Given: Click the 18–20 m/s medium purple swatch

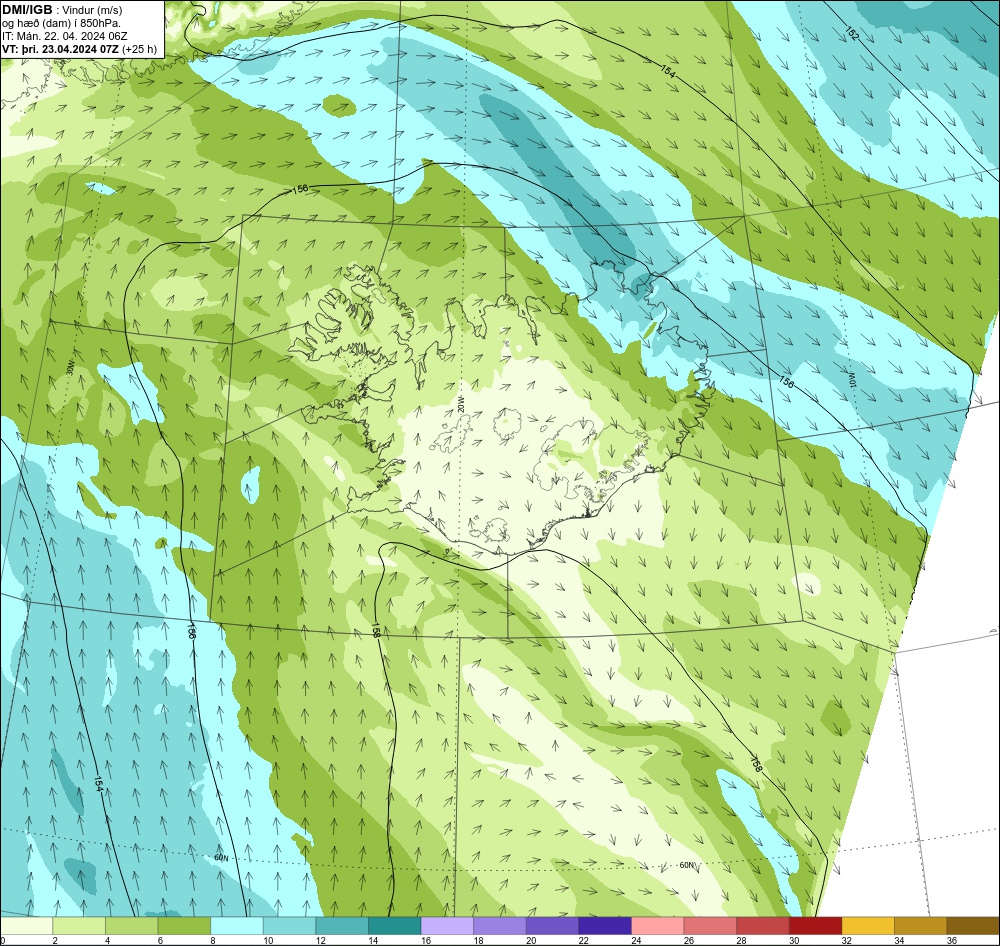Looking at the screenshot, I should click(500, 926).
